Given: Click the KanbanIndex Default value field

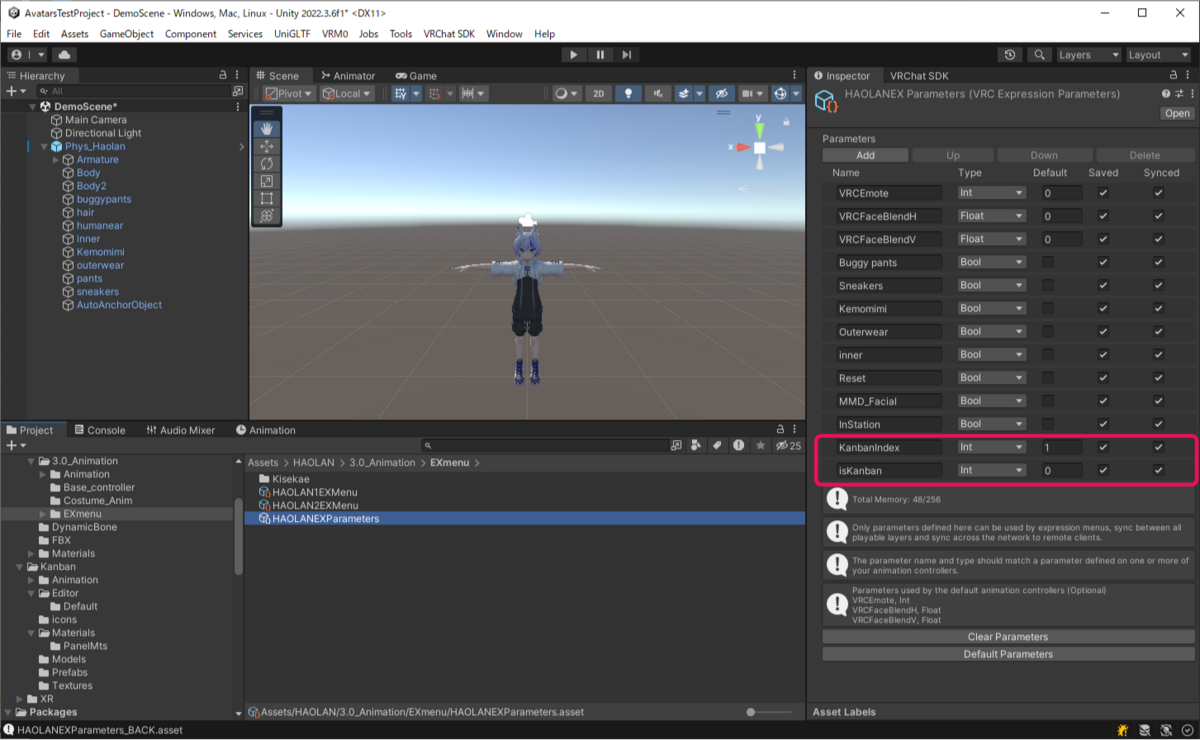Looking at the screenshot, I should tap(1061, 447).
